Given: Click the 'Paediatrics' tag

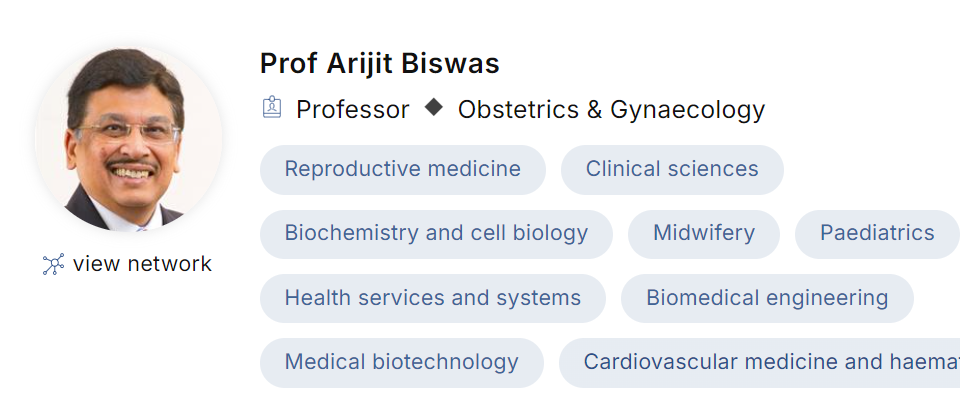Looking at the screenshot, I should (877, 233).
